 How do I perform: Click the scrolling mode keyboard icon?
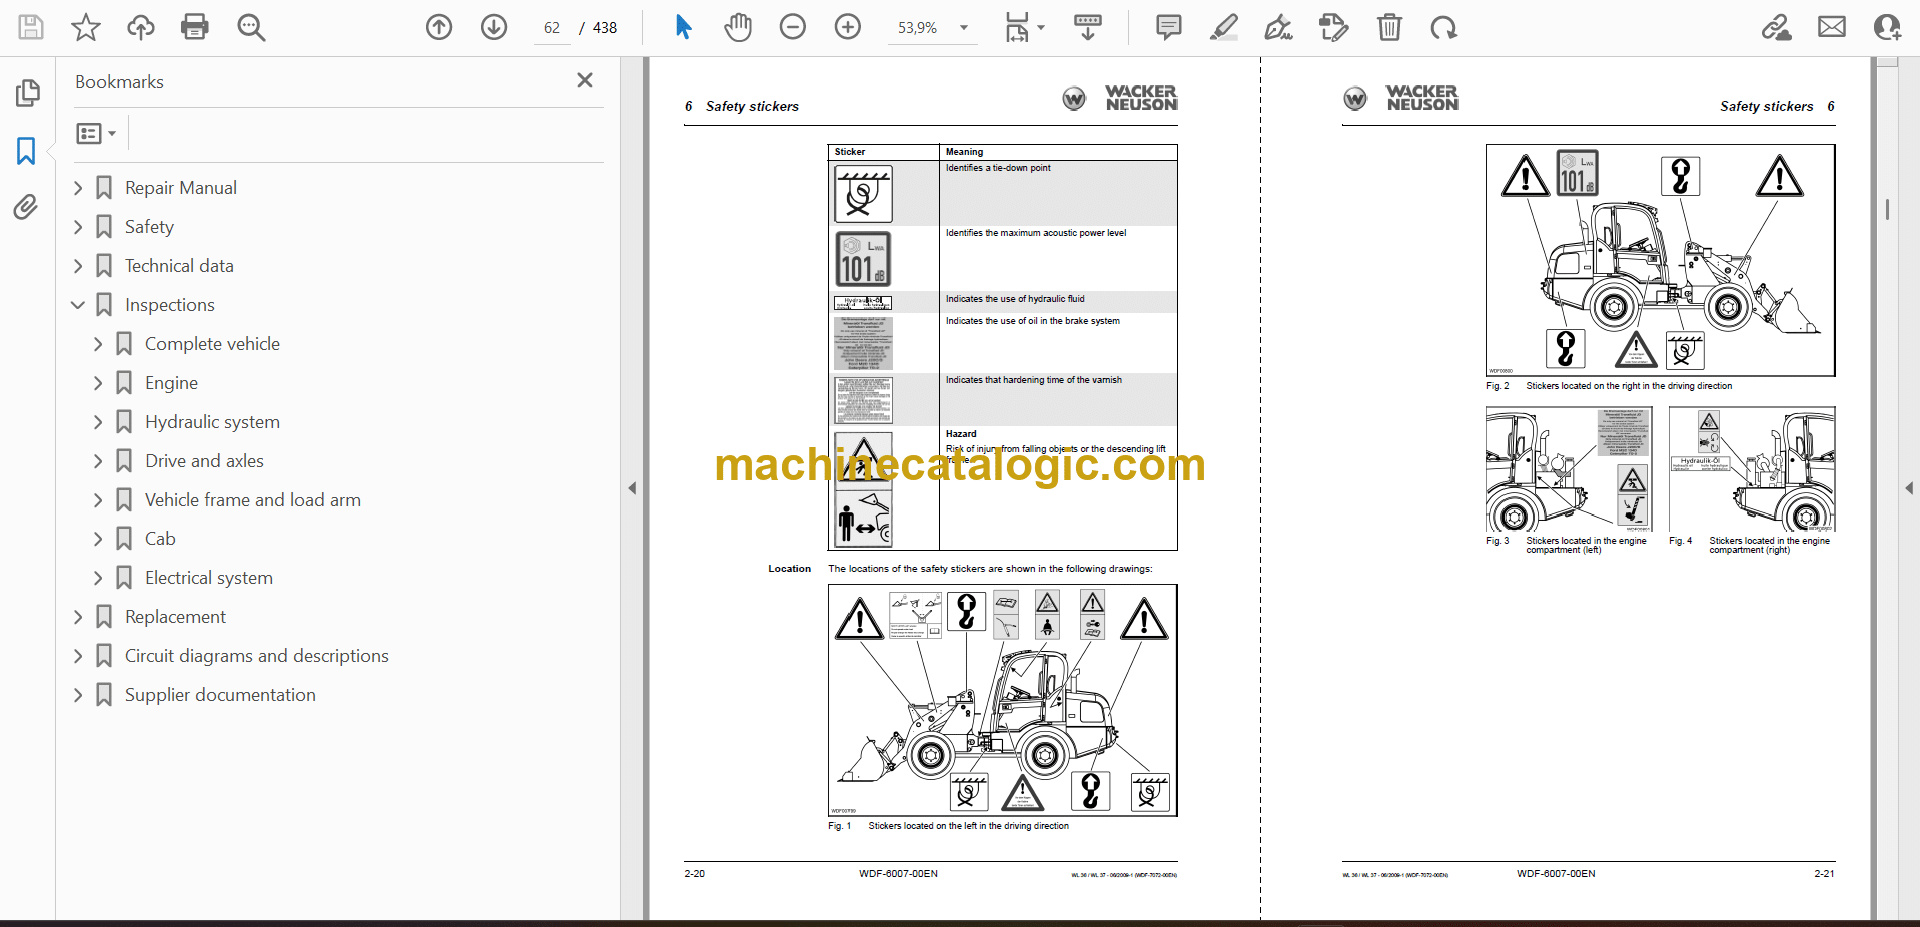pos(1088,27)
